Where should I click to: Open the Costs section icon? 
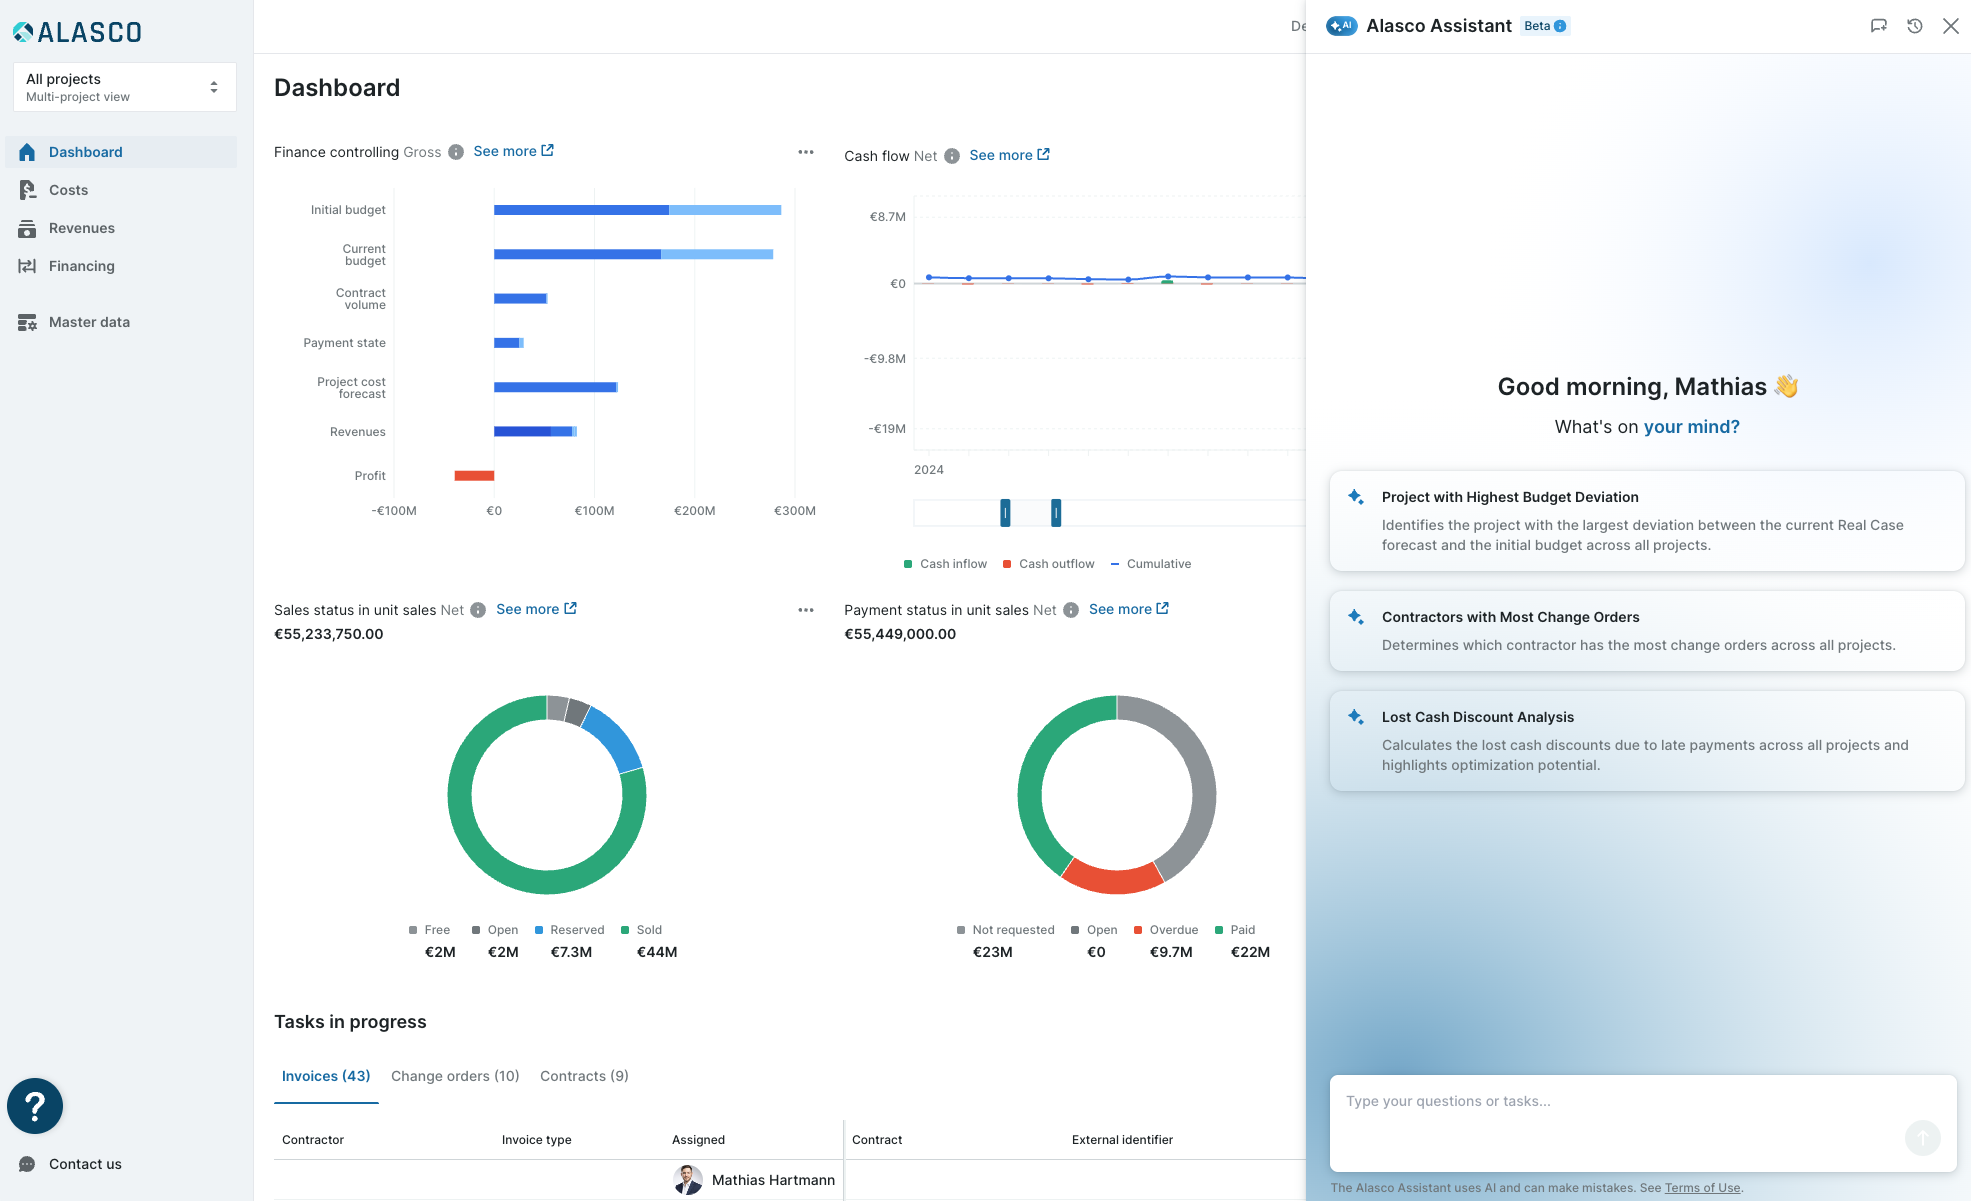click(27, 190)
